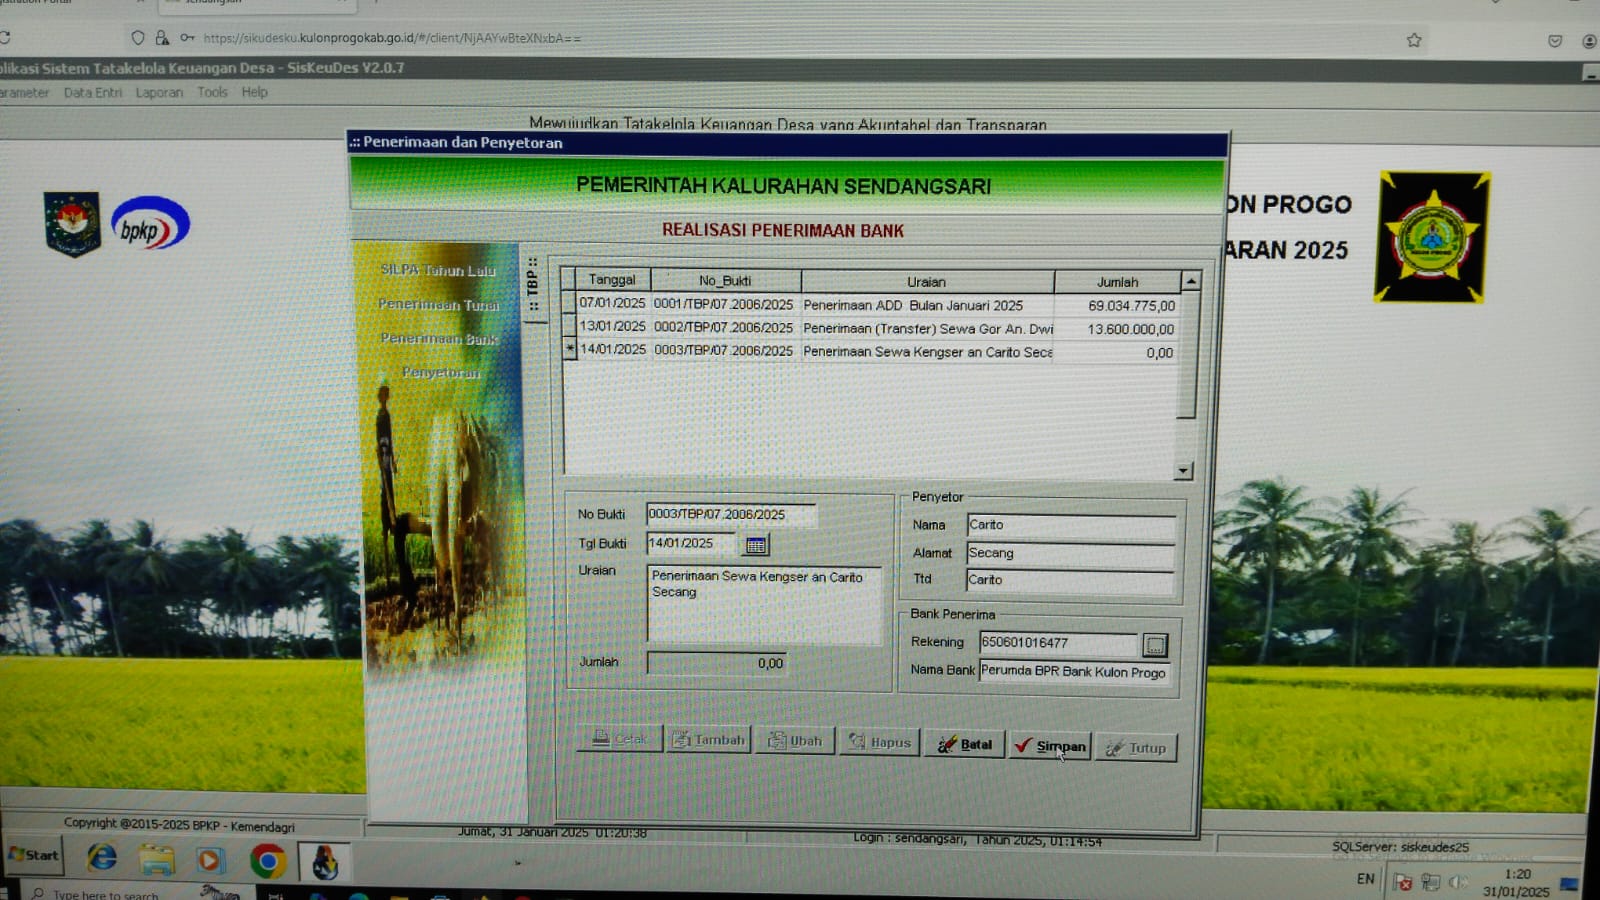Click the Hapus delete button

(879, 742)
